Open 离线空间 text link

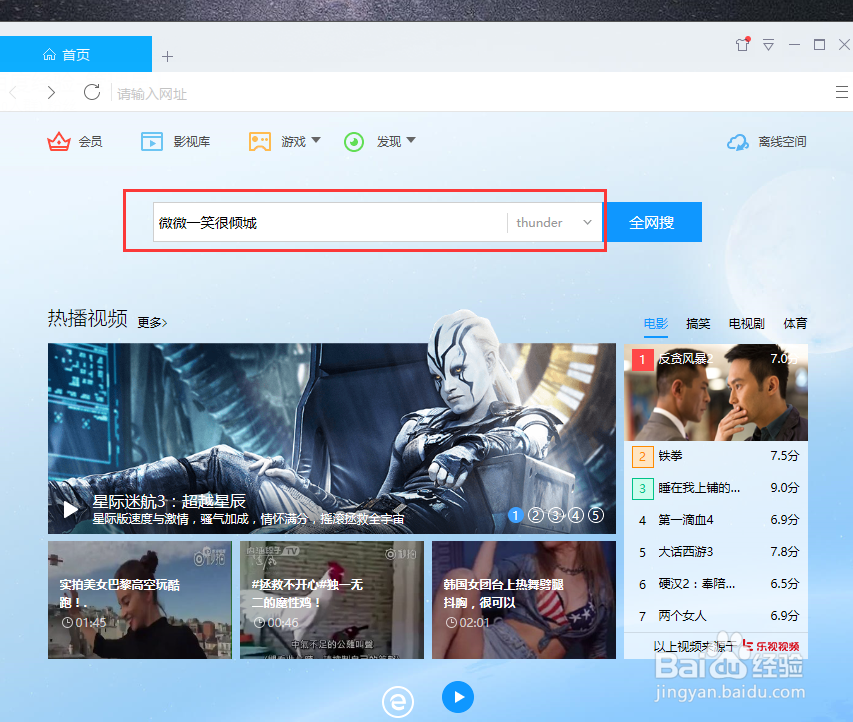click(x=782, y=142)
